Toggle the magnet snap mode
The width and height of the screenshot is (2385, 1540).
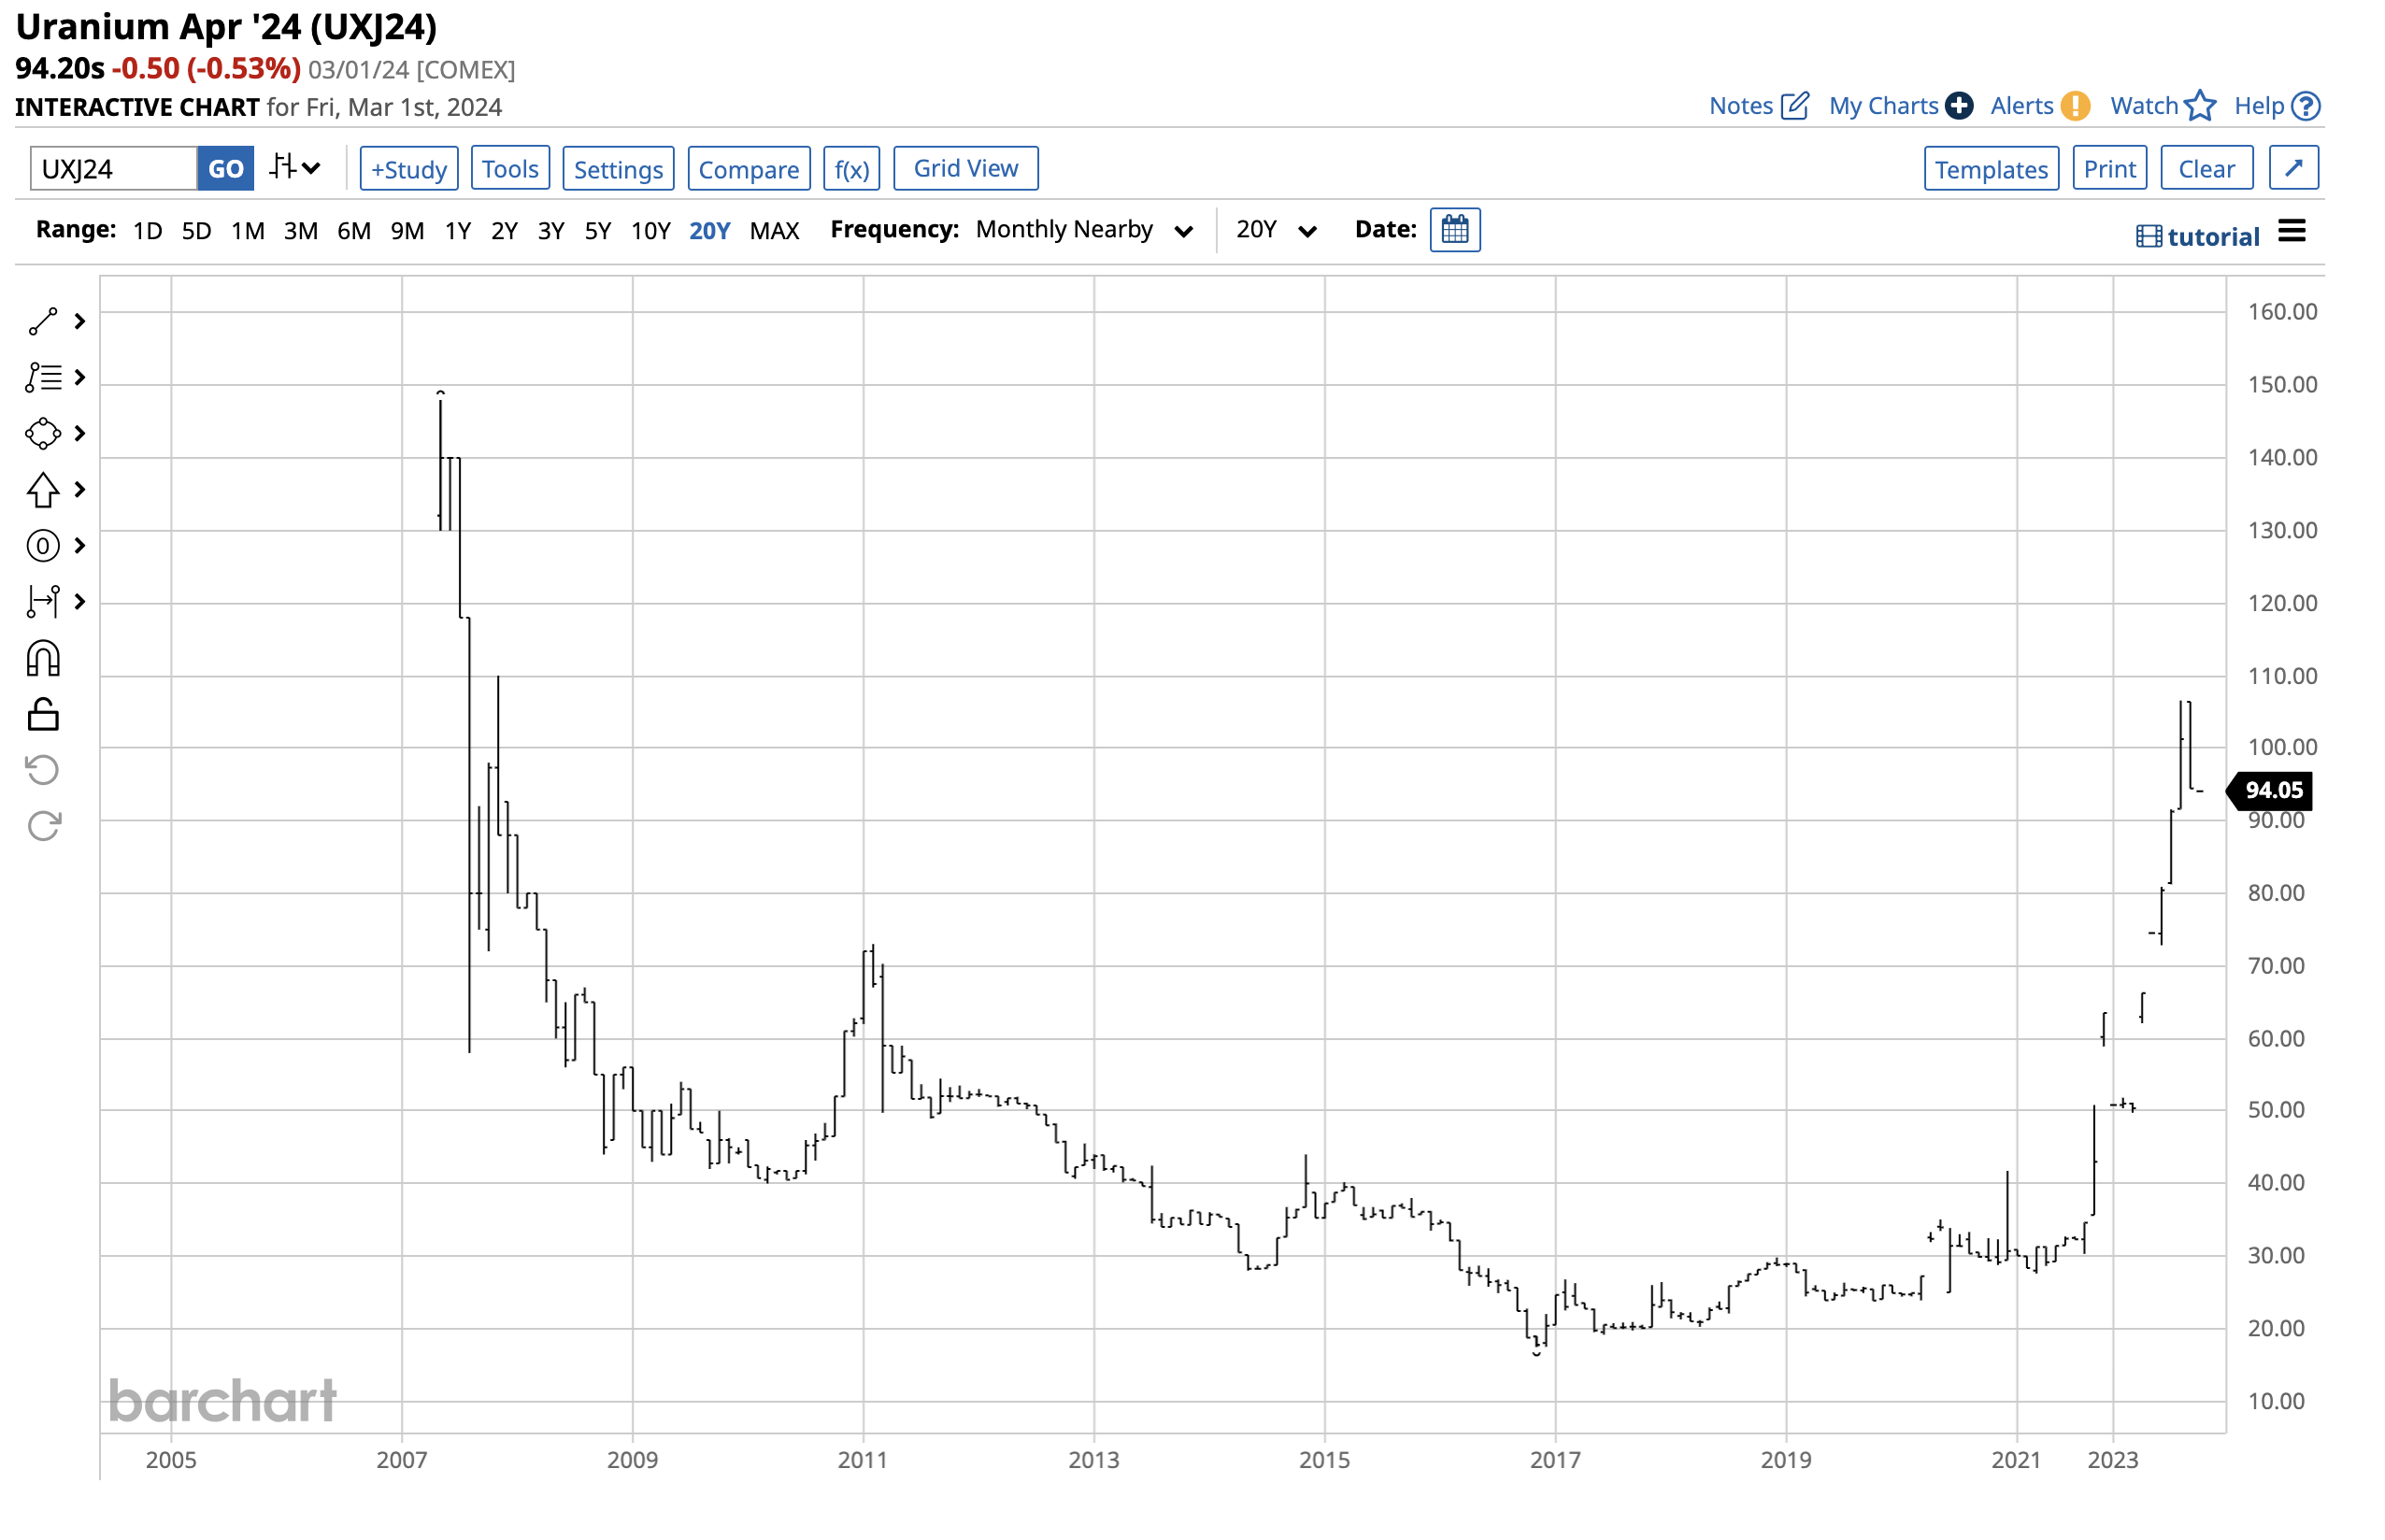tap(43, 658)
